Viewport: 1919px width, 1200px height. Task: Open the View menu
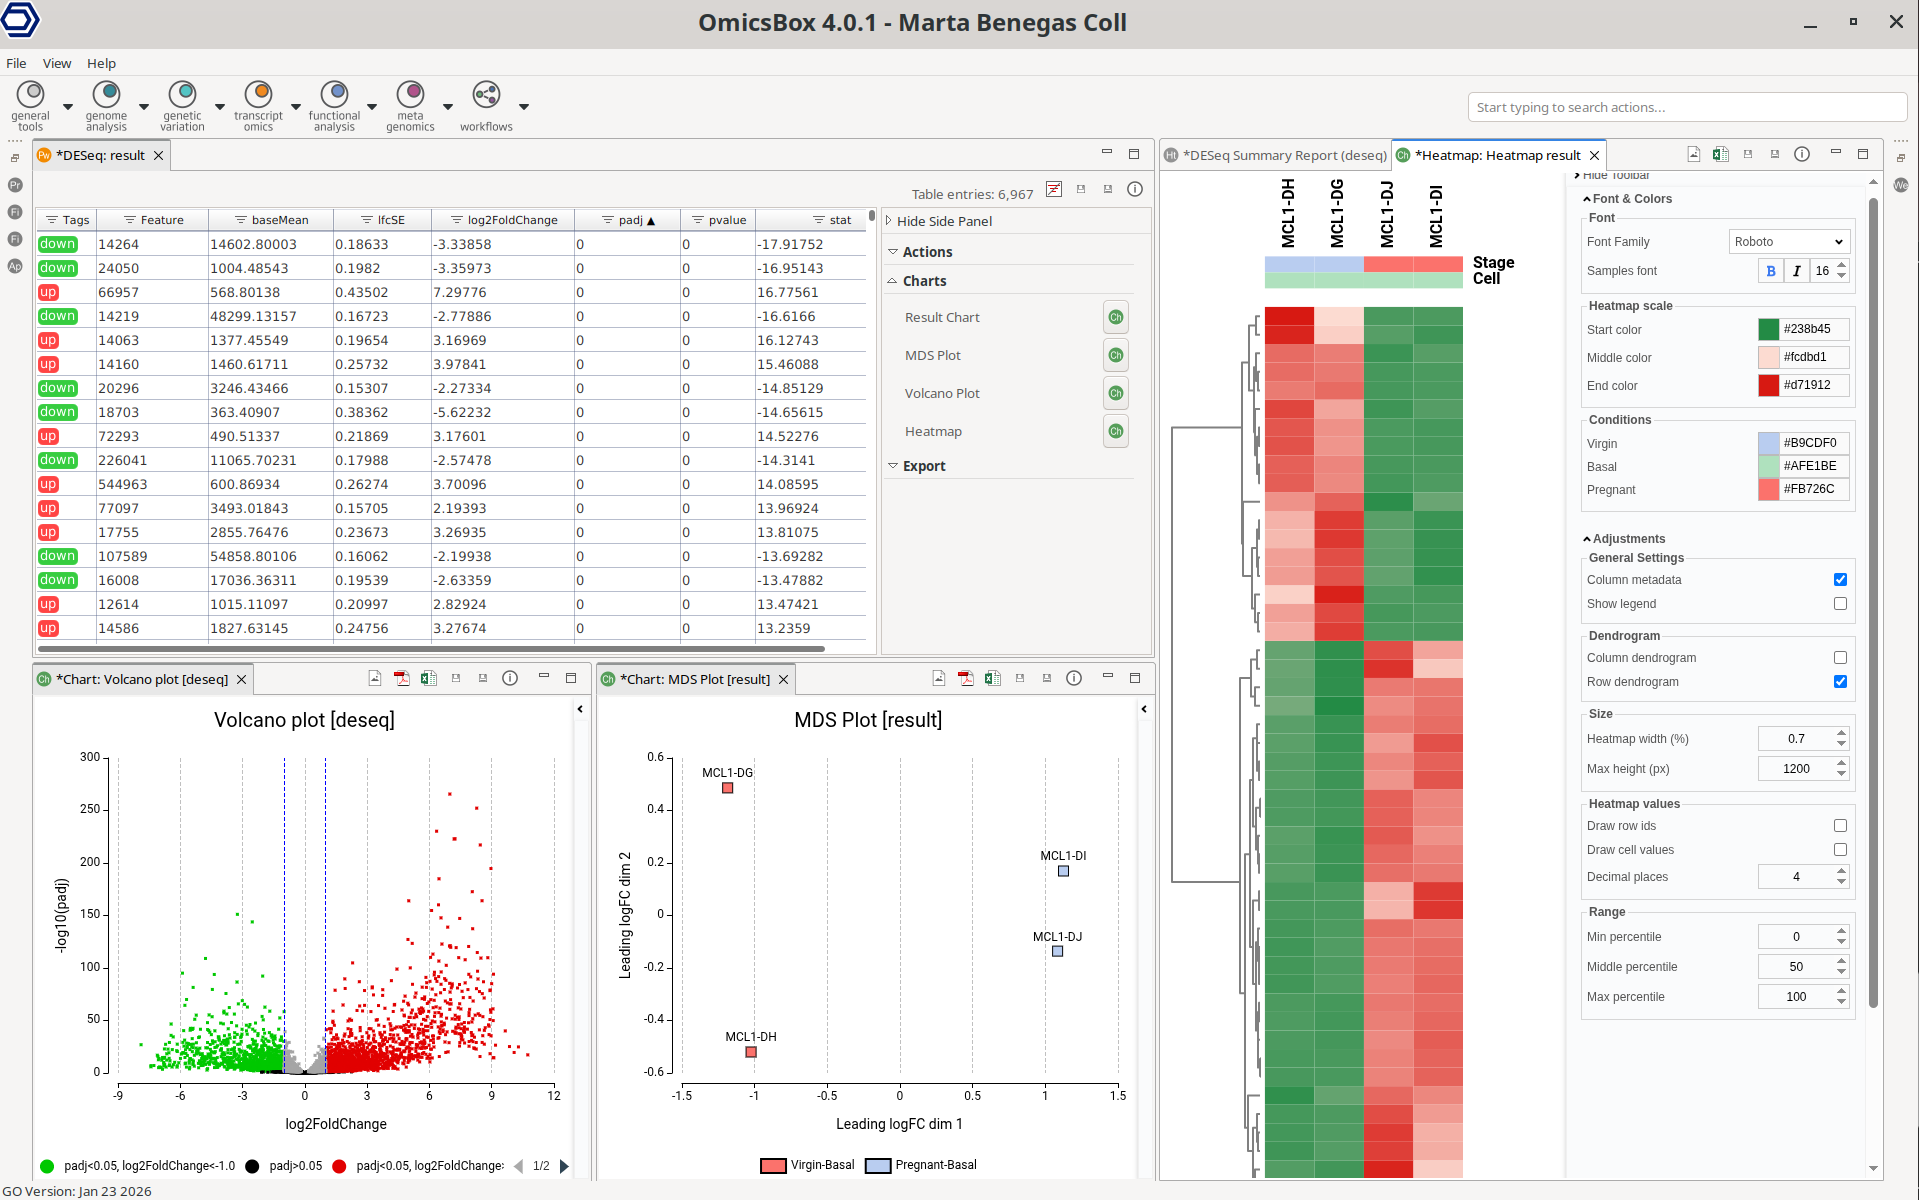pos(57,63)
